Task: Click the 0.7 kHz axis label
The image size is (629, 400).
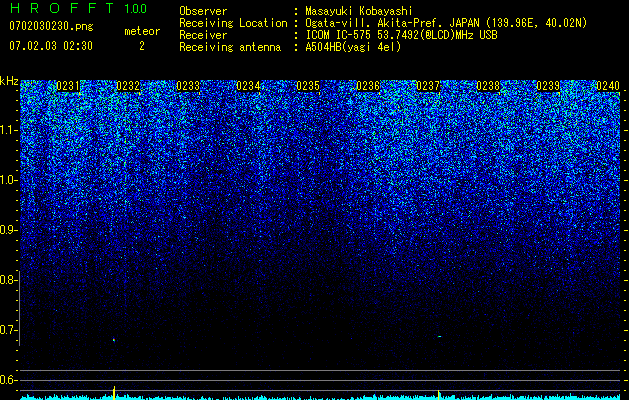Action: pyautogui.click(x=8, y=330)
